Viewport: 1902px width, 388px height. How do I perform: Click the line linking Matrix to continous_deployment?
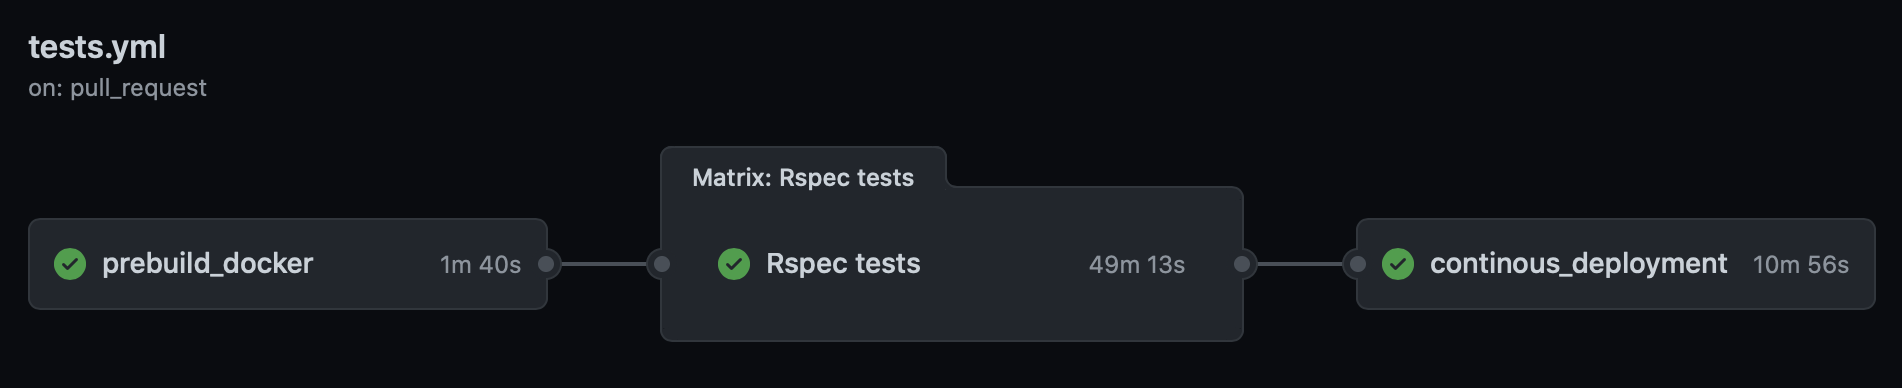click(1299, 264)
